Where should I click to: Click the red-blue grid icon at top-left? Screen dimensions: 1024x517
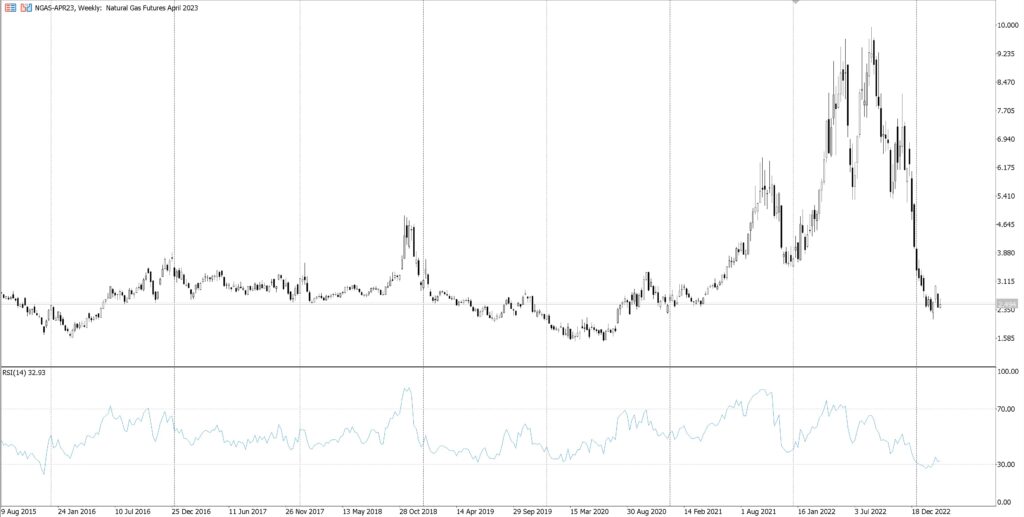tap(10, 8)
